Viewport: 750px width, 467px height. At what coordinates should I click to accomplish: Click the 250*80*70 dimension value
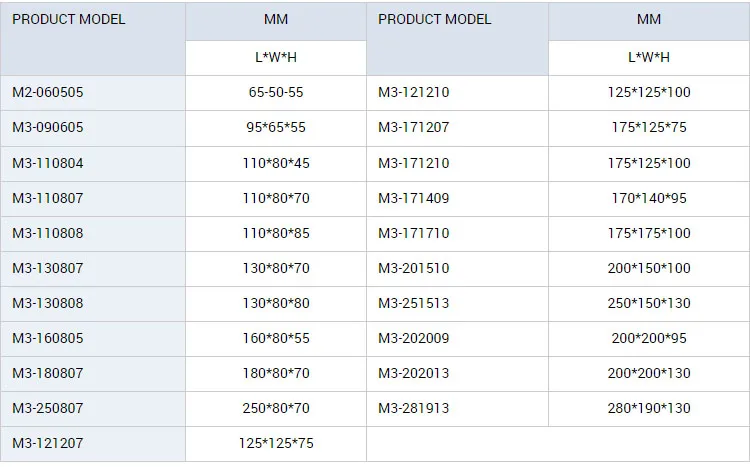276,408
